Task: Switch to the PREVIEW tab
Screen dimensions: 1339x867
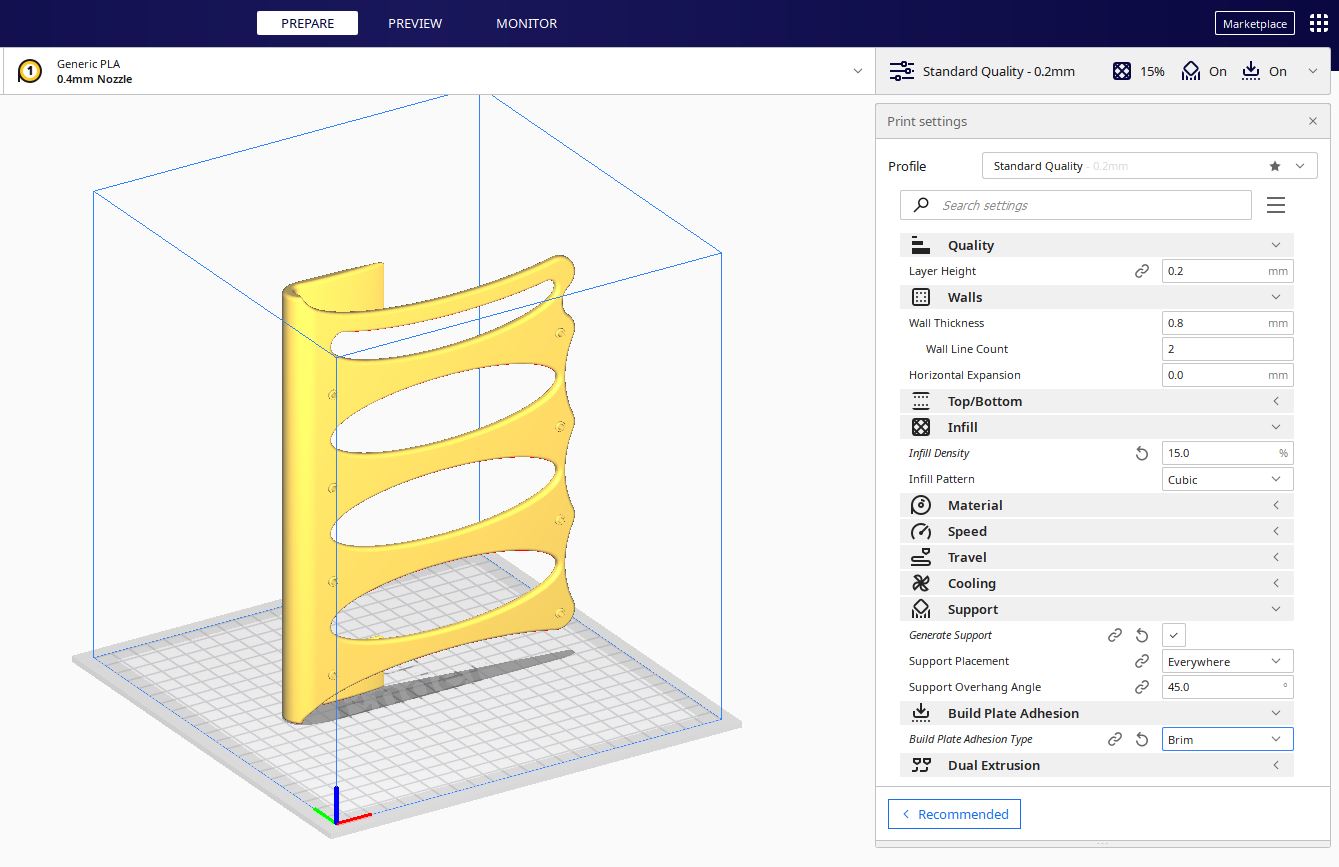Action: [x=415, y=23]
